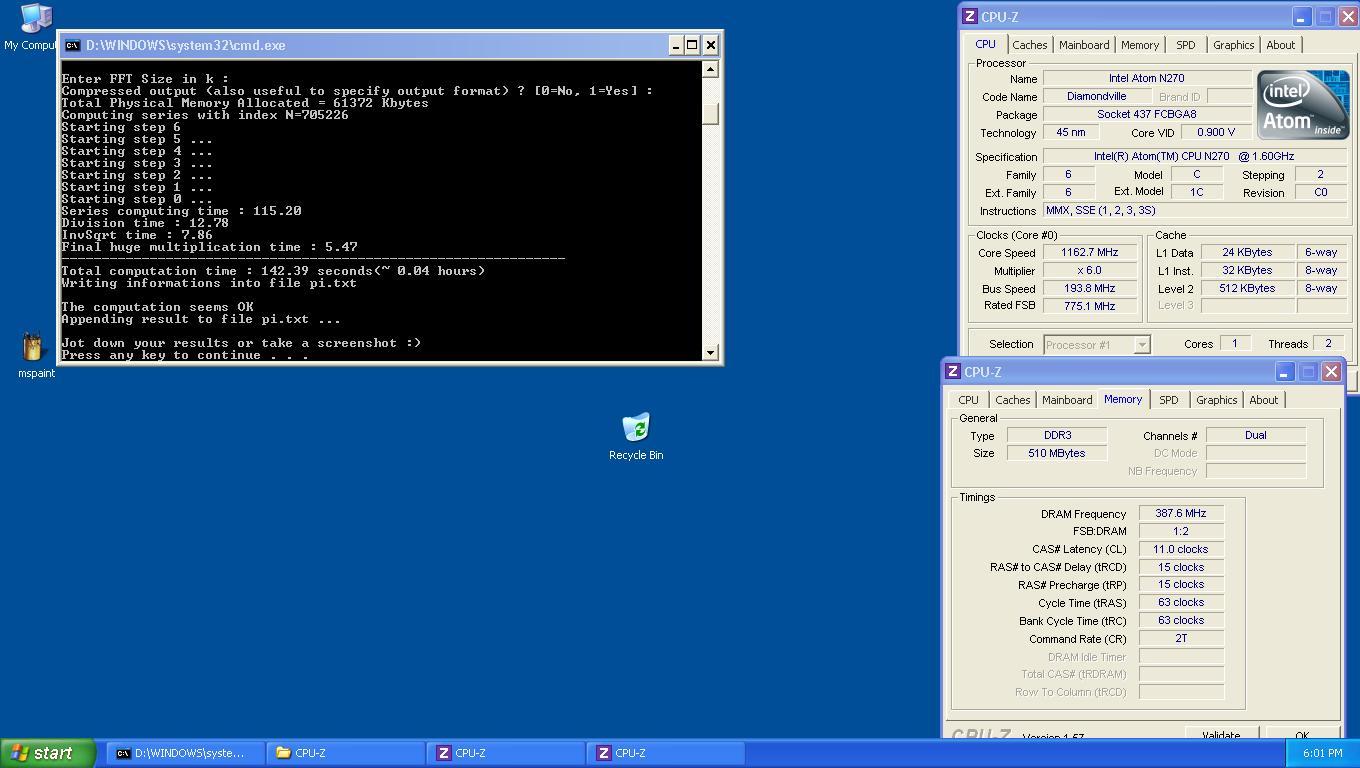The width and height of the screenshot is (1360, 768).
Task: Click the Windows Start button
Action: tap(47, 753)
